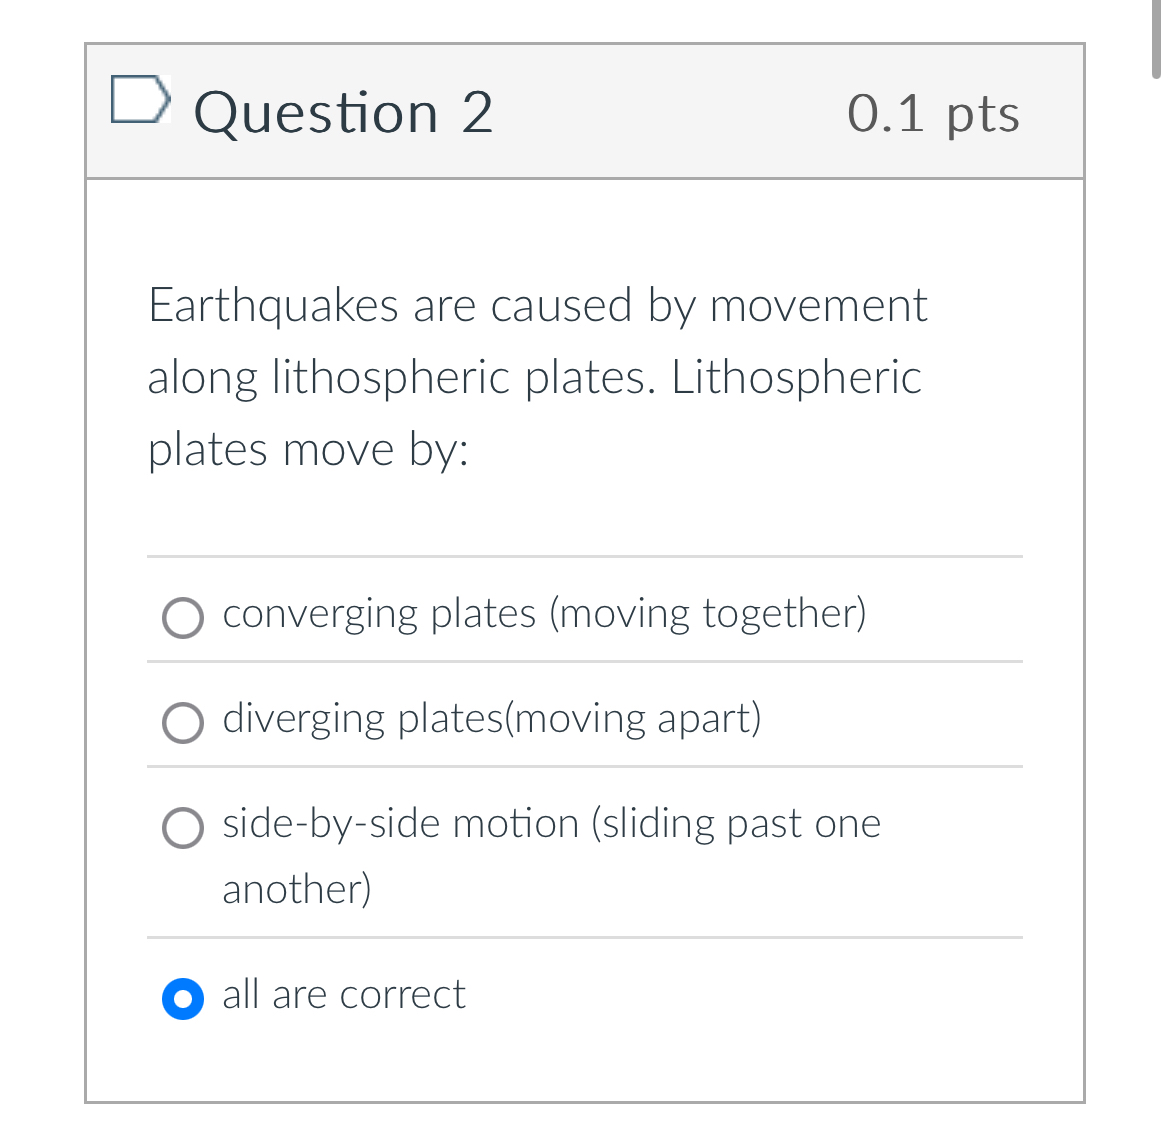
Task: Click the 'side-by-side motion' answer text
Action: (551, 824)
